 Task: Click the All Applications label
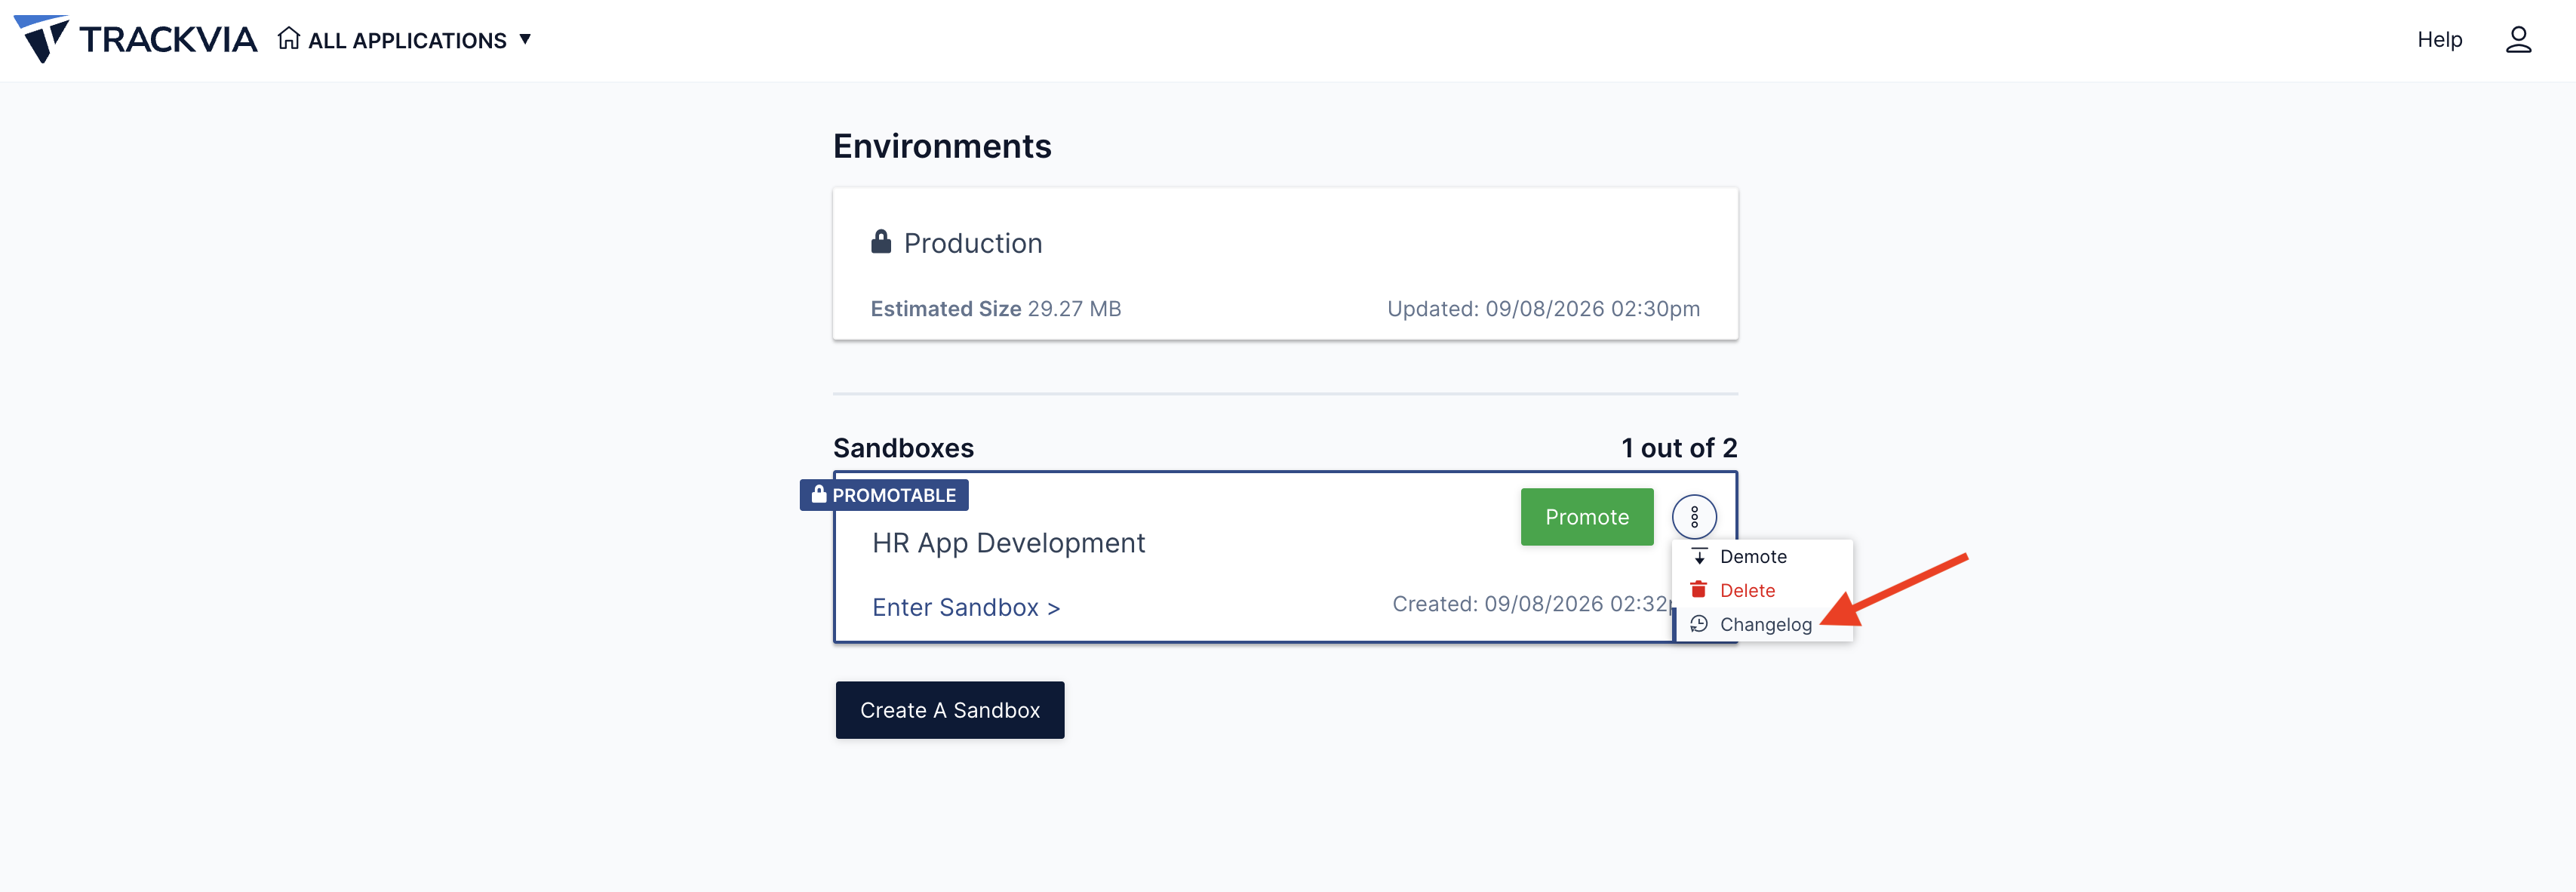(x=407, y=40)
